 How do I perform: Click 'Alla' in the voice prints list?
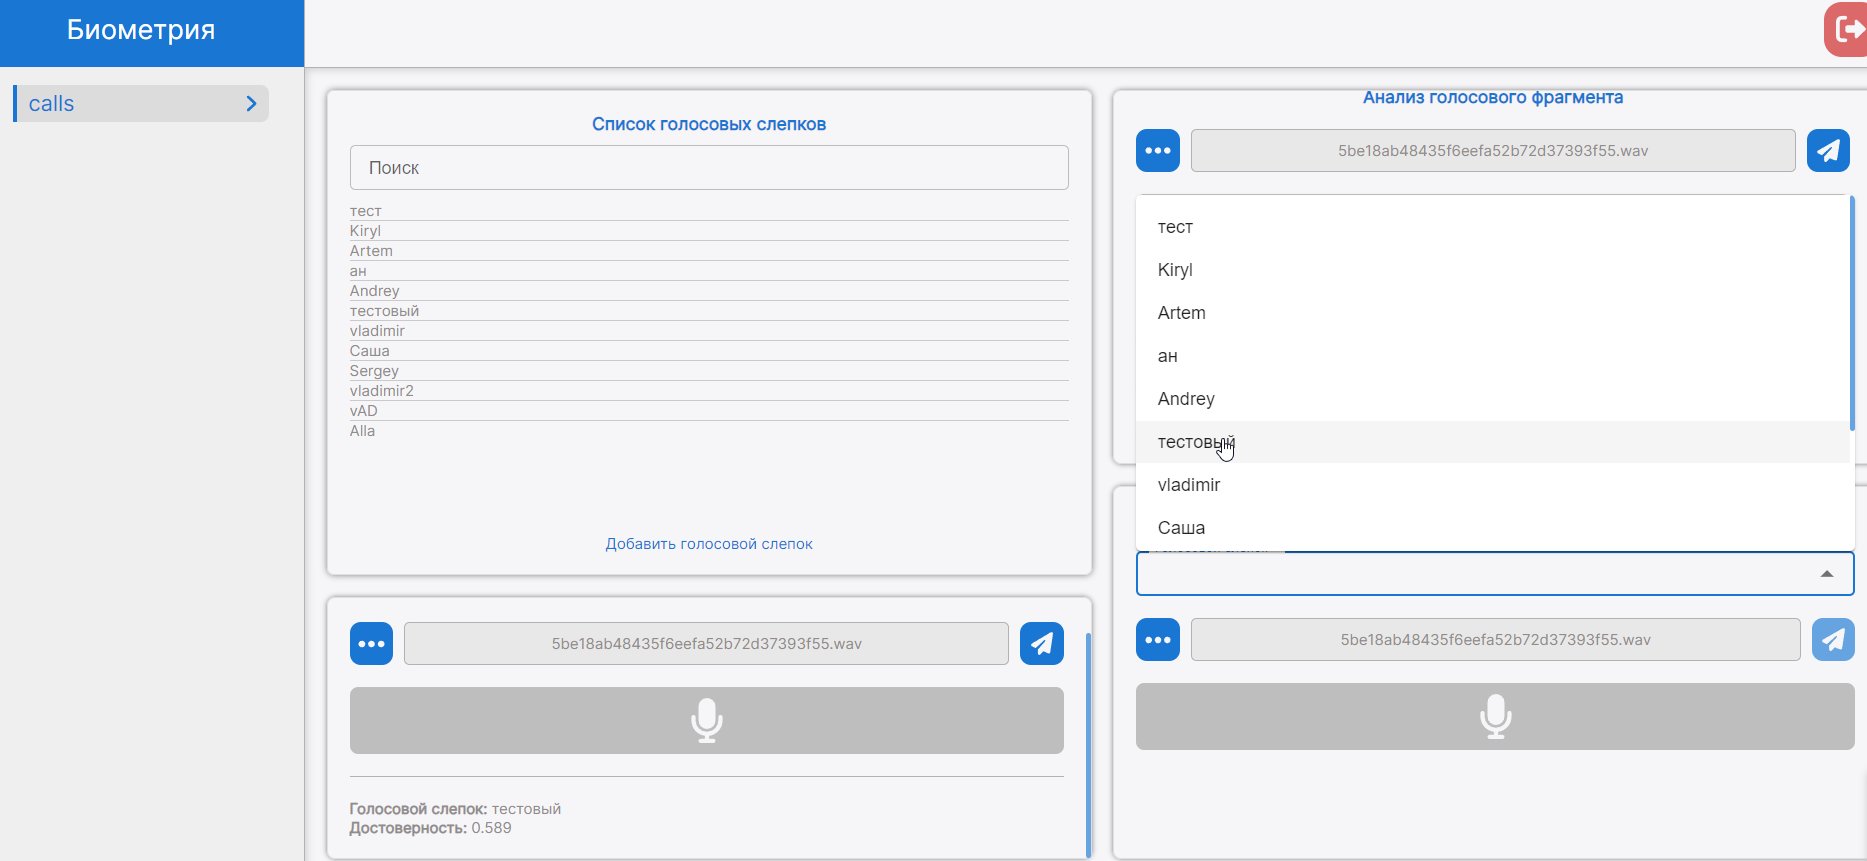point(362,431)
